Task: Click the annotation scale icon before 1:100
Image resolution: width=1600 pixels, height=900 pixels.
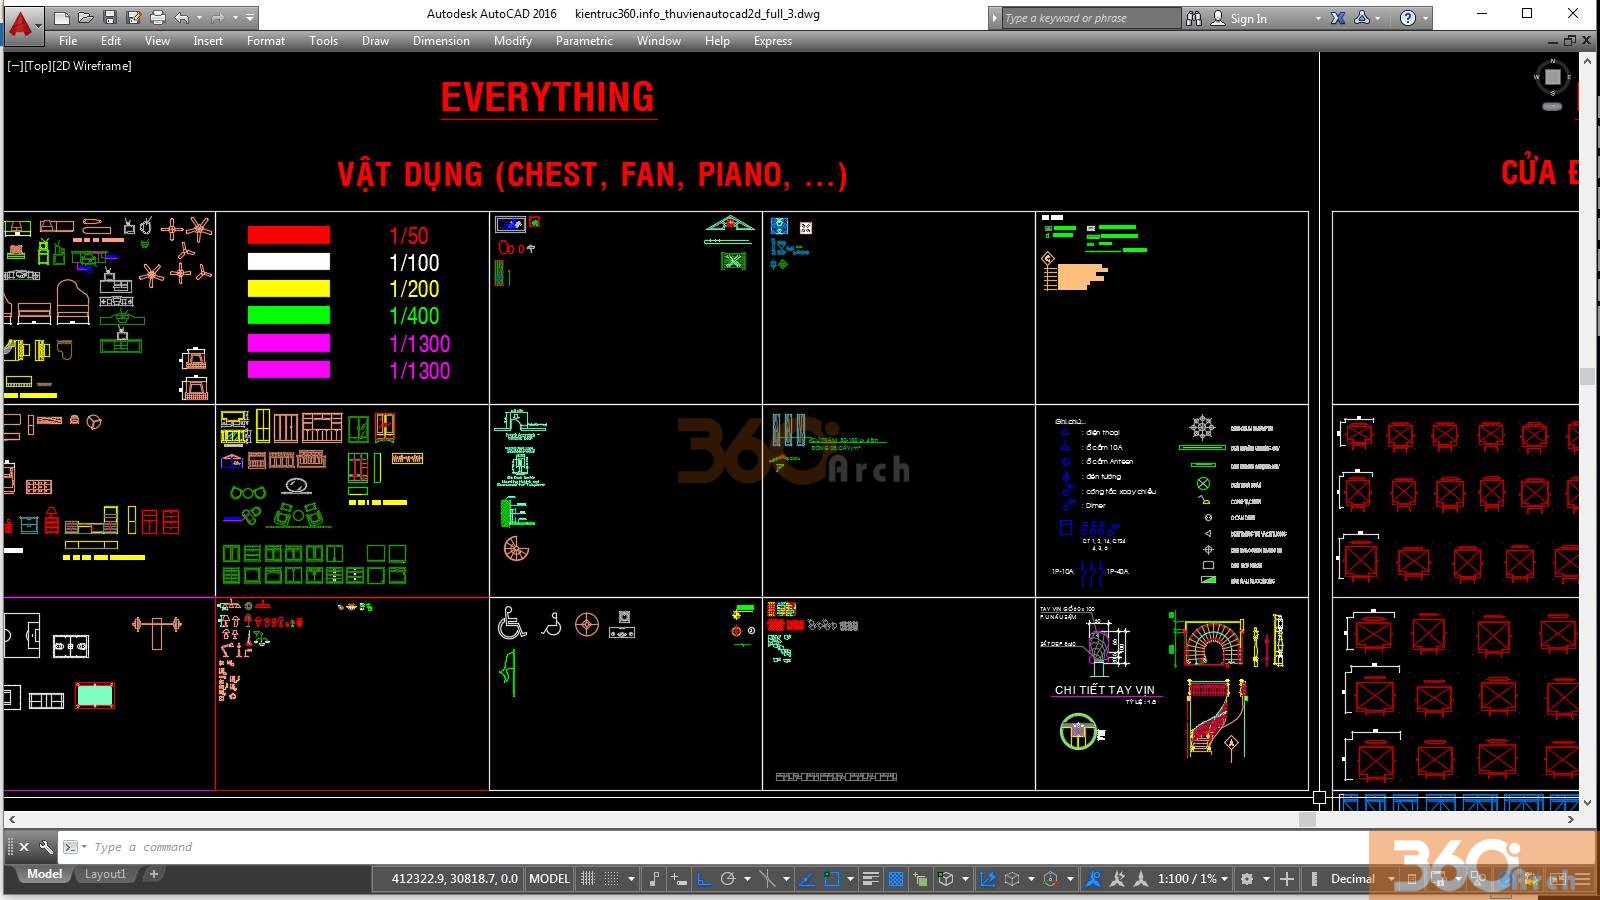Action: point(1141,879)
